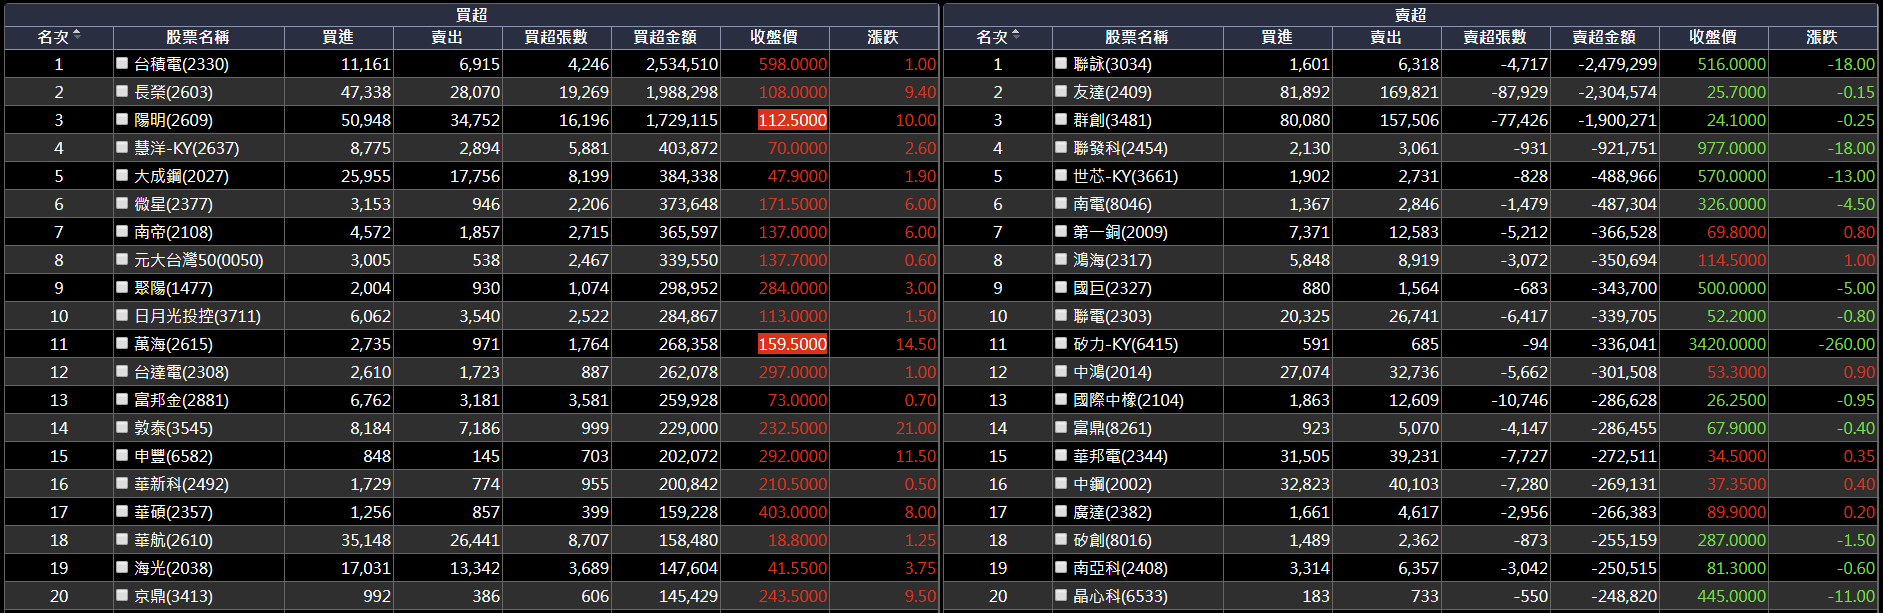Click the 買超金額 value 2,534,510

coord(682,64)
